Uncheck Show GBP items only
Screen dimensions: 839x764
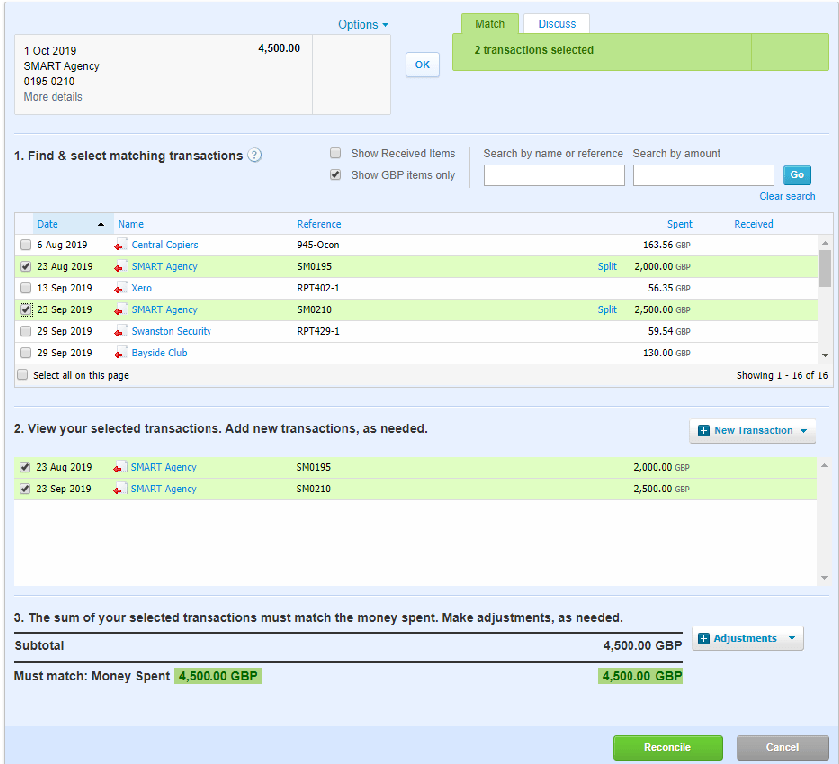click(336, 175)
